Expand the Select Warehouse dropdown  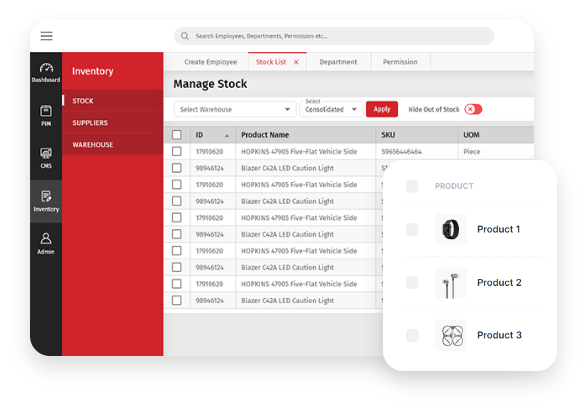click(x=235, y=109)
